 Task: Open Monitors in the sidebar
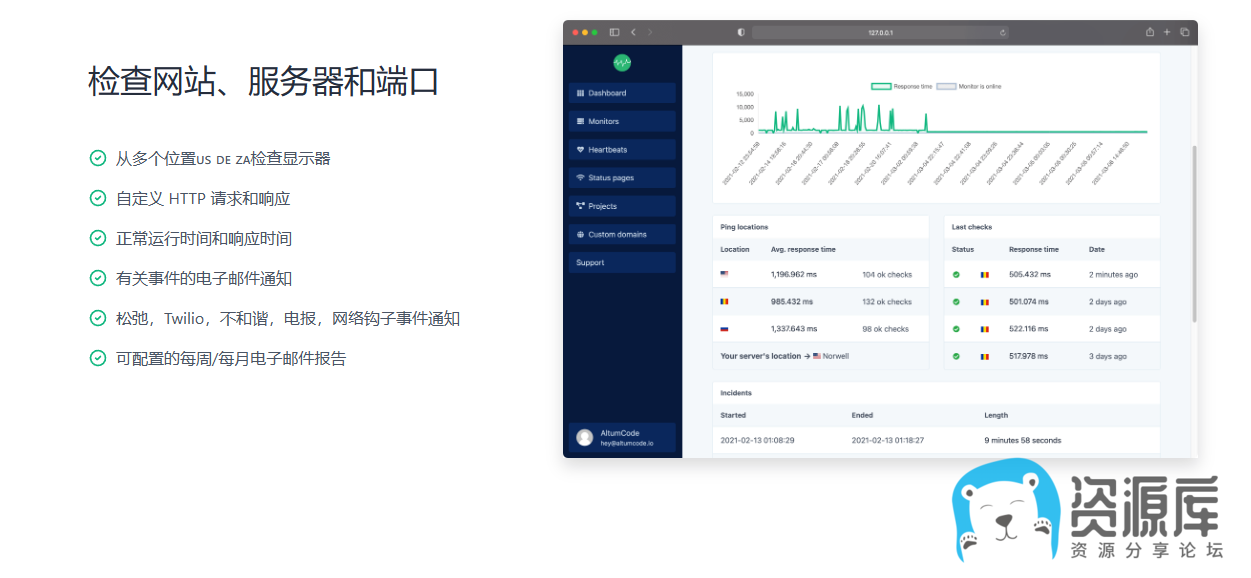tap(622, 121)
